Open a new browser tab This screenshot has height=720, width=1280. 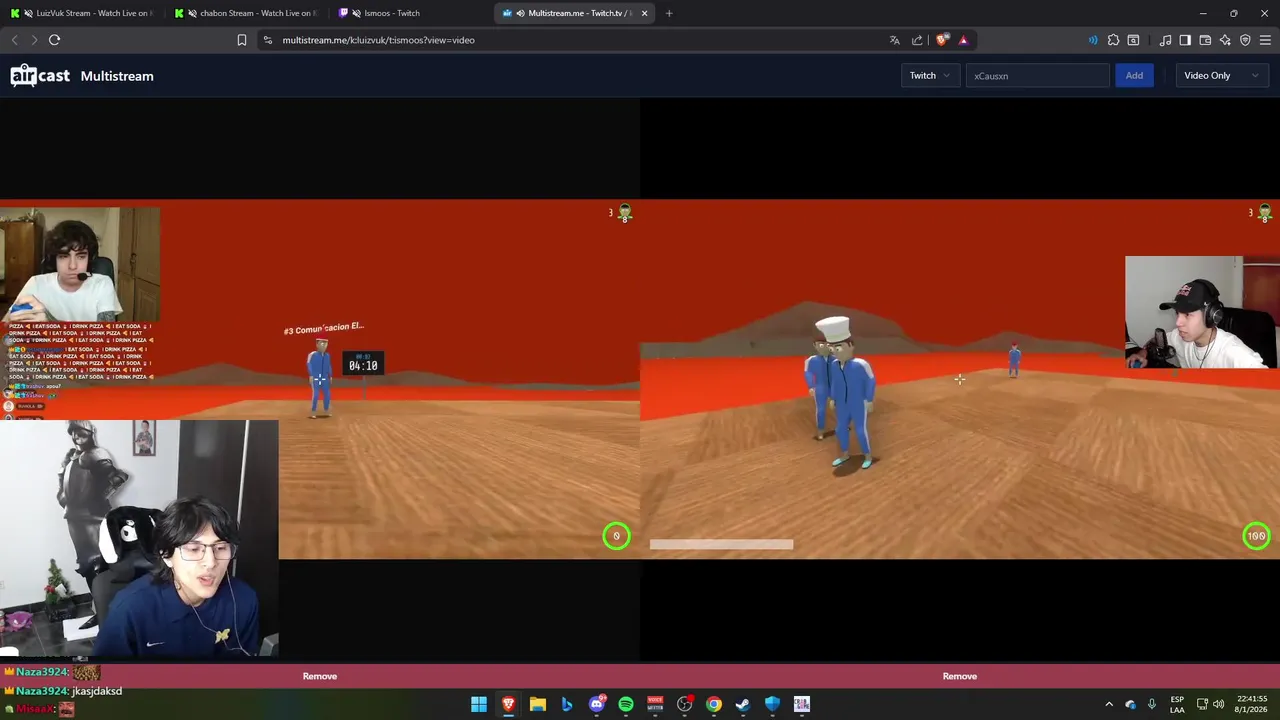[x=669, y=13]
